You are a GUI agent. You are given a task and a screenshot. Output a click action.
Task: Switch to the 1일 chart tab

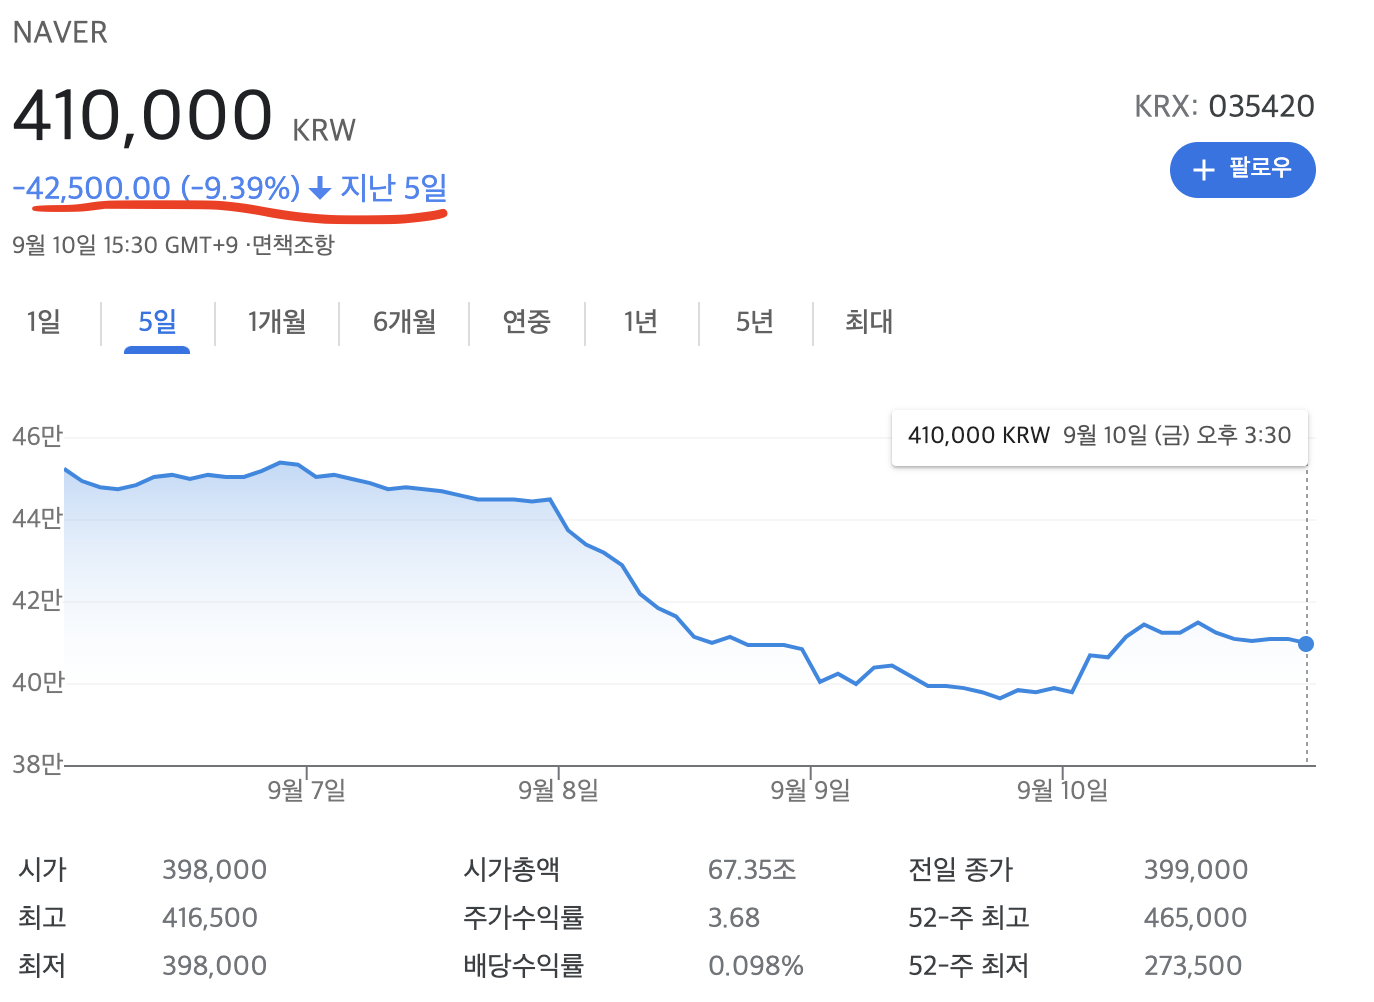tap(43, 322)
